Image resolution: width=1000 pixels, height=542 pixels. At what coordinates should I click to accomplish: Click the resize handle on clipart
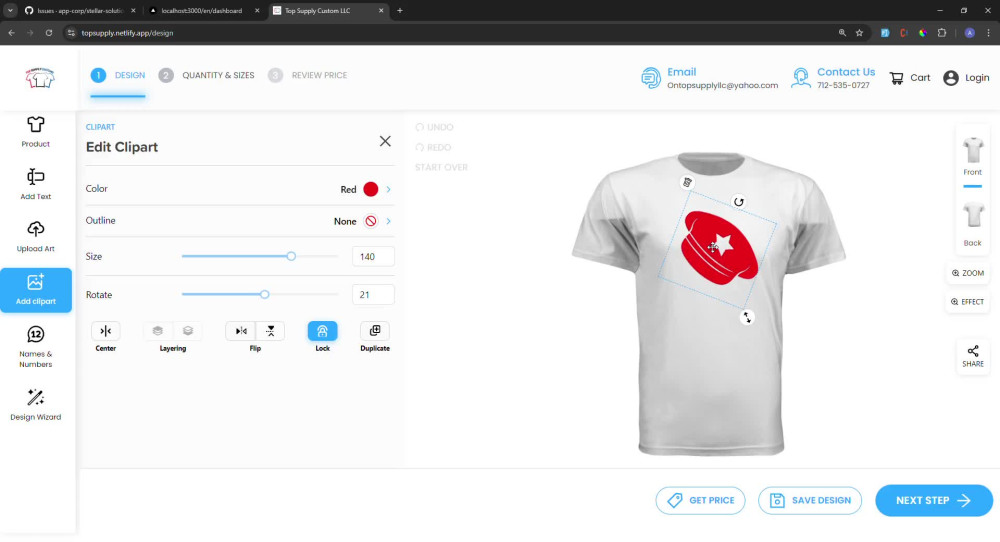click(747, 317)
